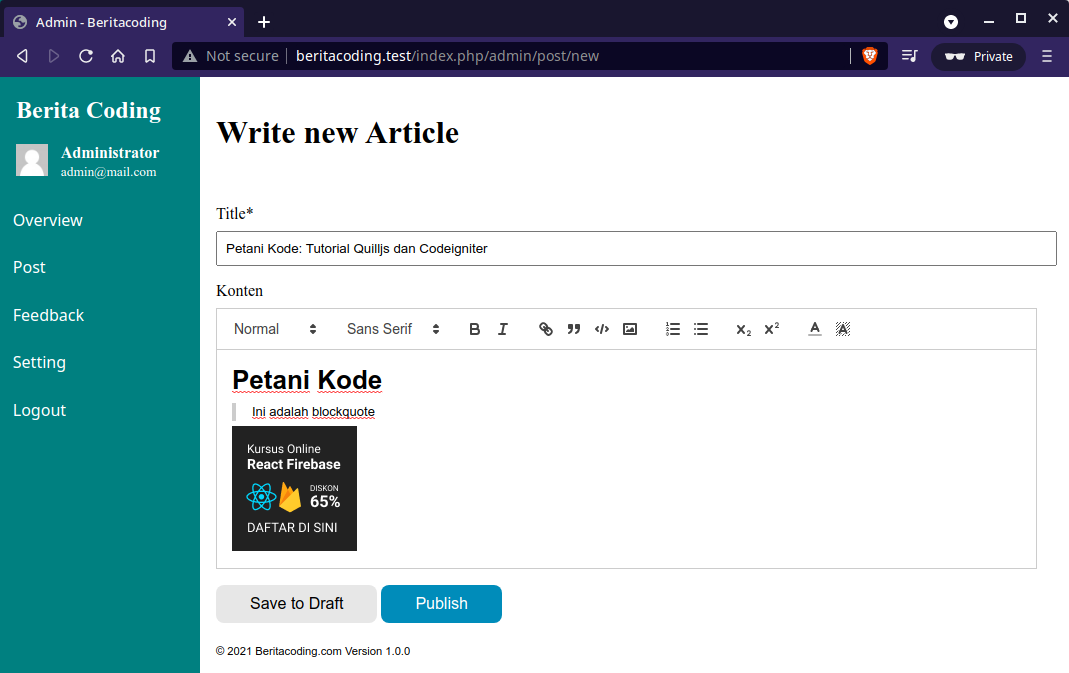Open the Normal paragraph style dropdown

click(x=272, y=328)
